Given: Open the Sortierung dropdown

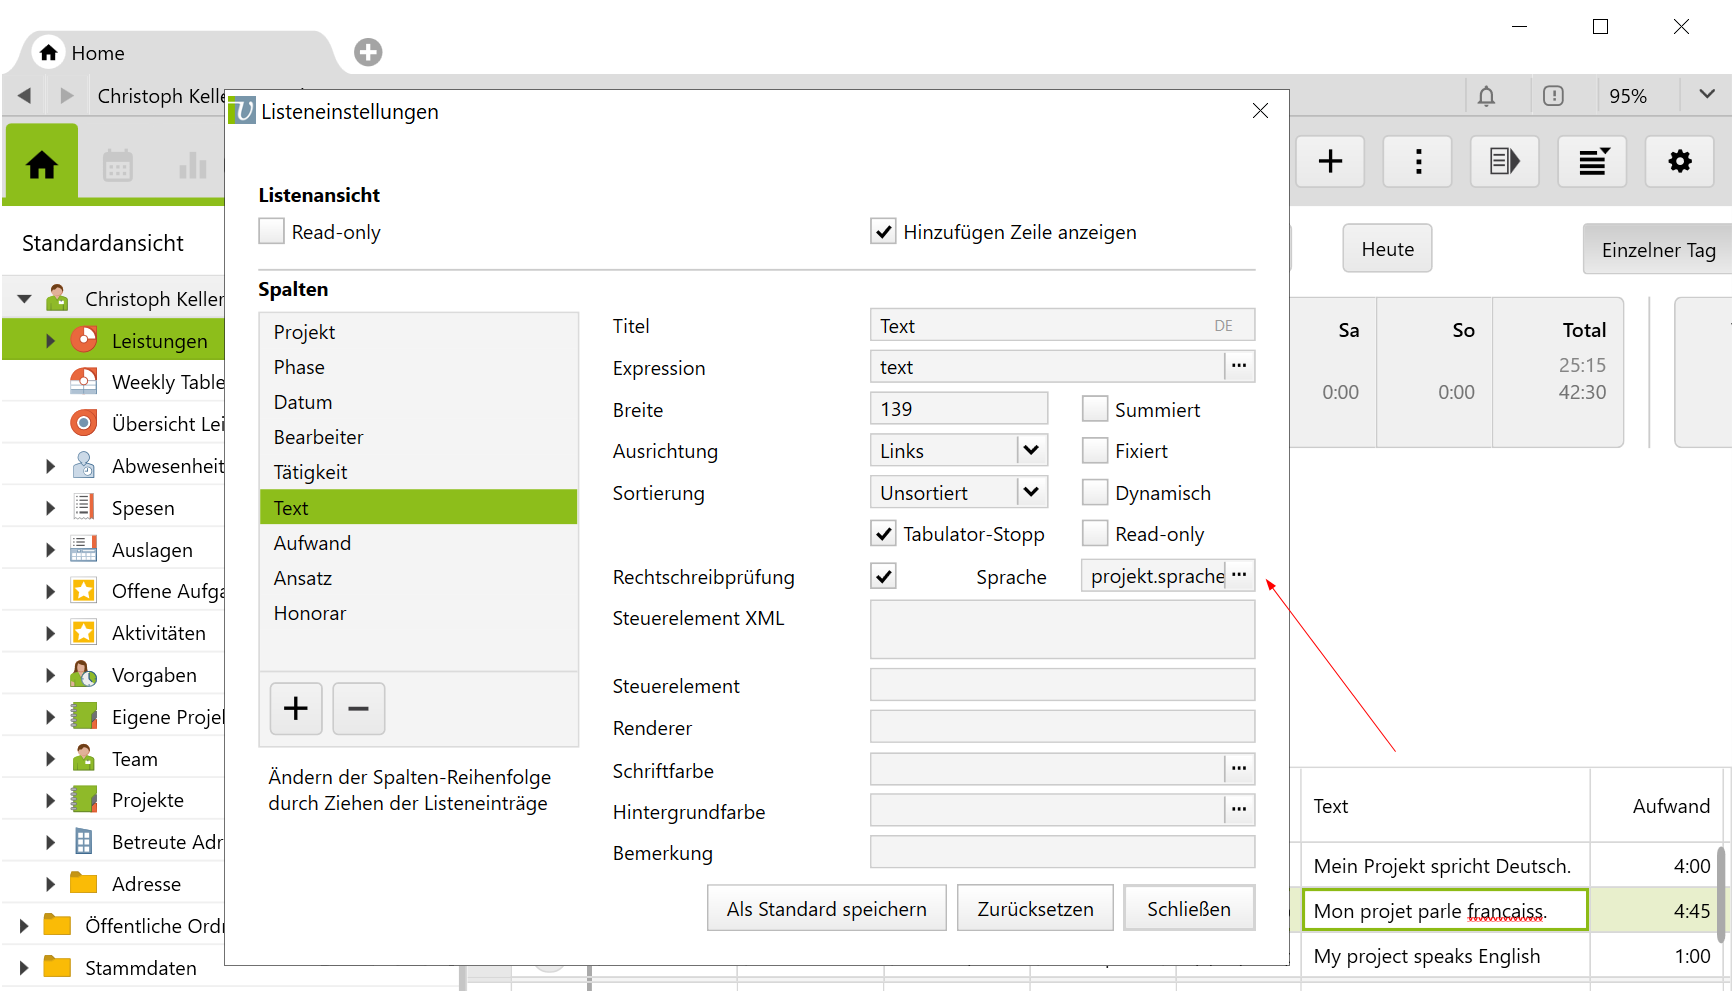Looking at the screenshot, I should click(x=1031, y=492).
